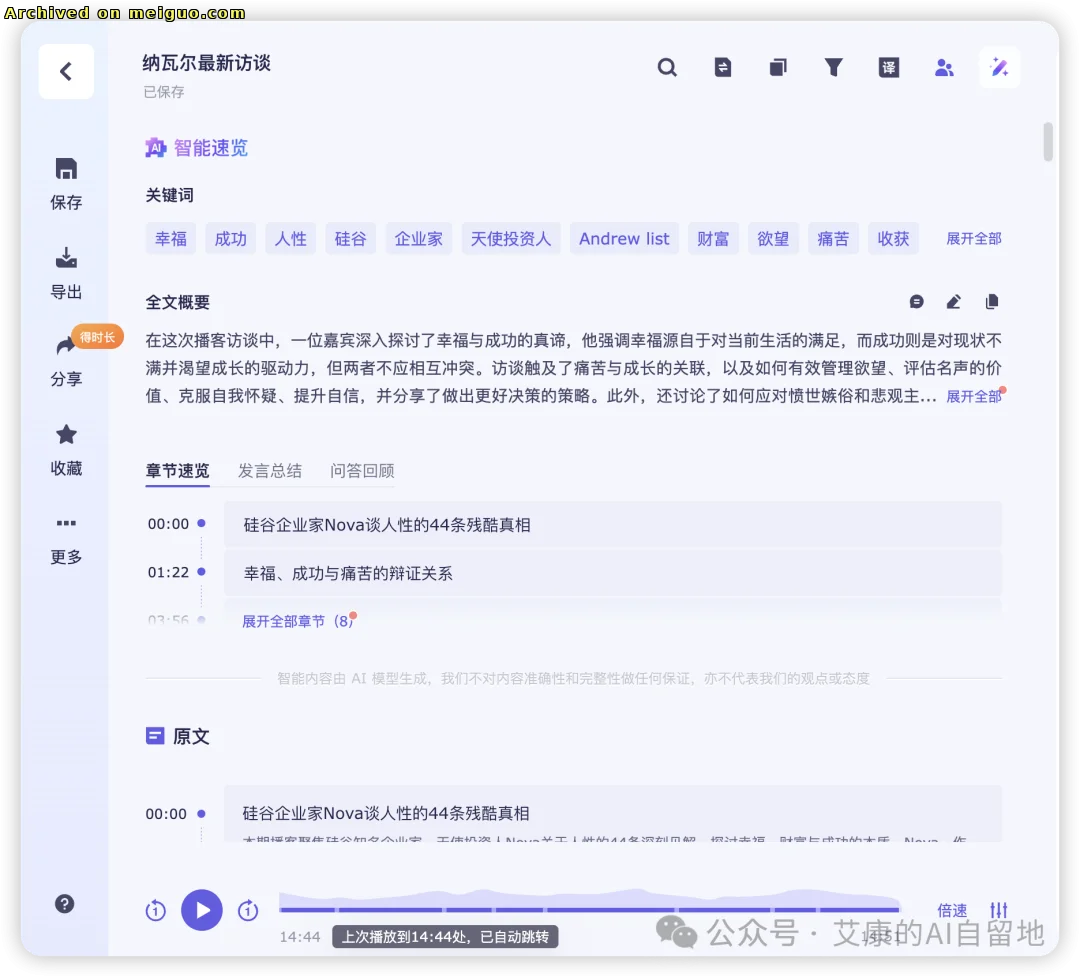Select the keyword chip 幸福
The width and height of the screenshot is (1080, 977).
tap(170, 238)
